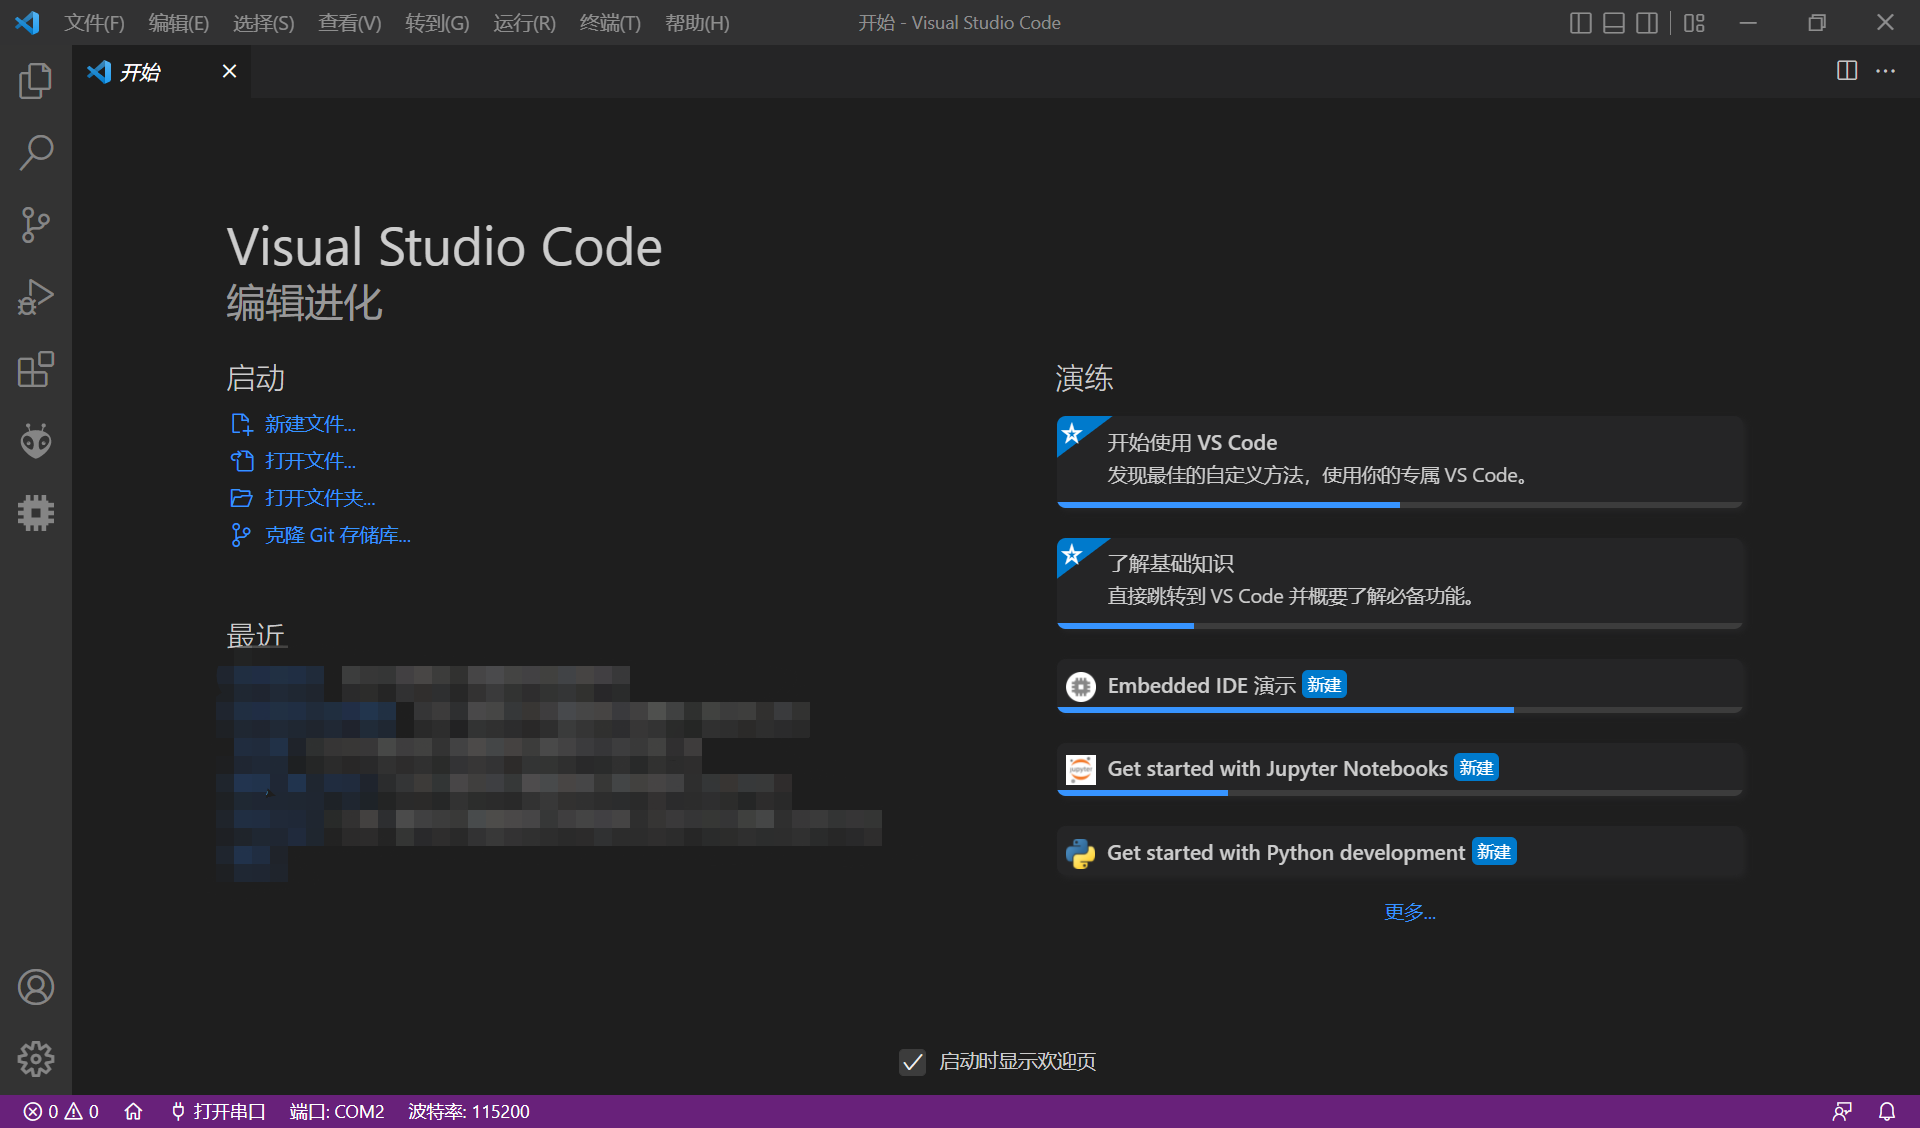Click the Python logo icon
Image resolution: width=1920 pixels, height=1128 pixels.
tap(1081, 853)
